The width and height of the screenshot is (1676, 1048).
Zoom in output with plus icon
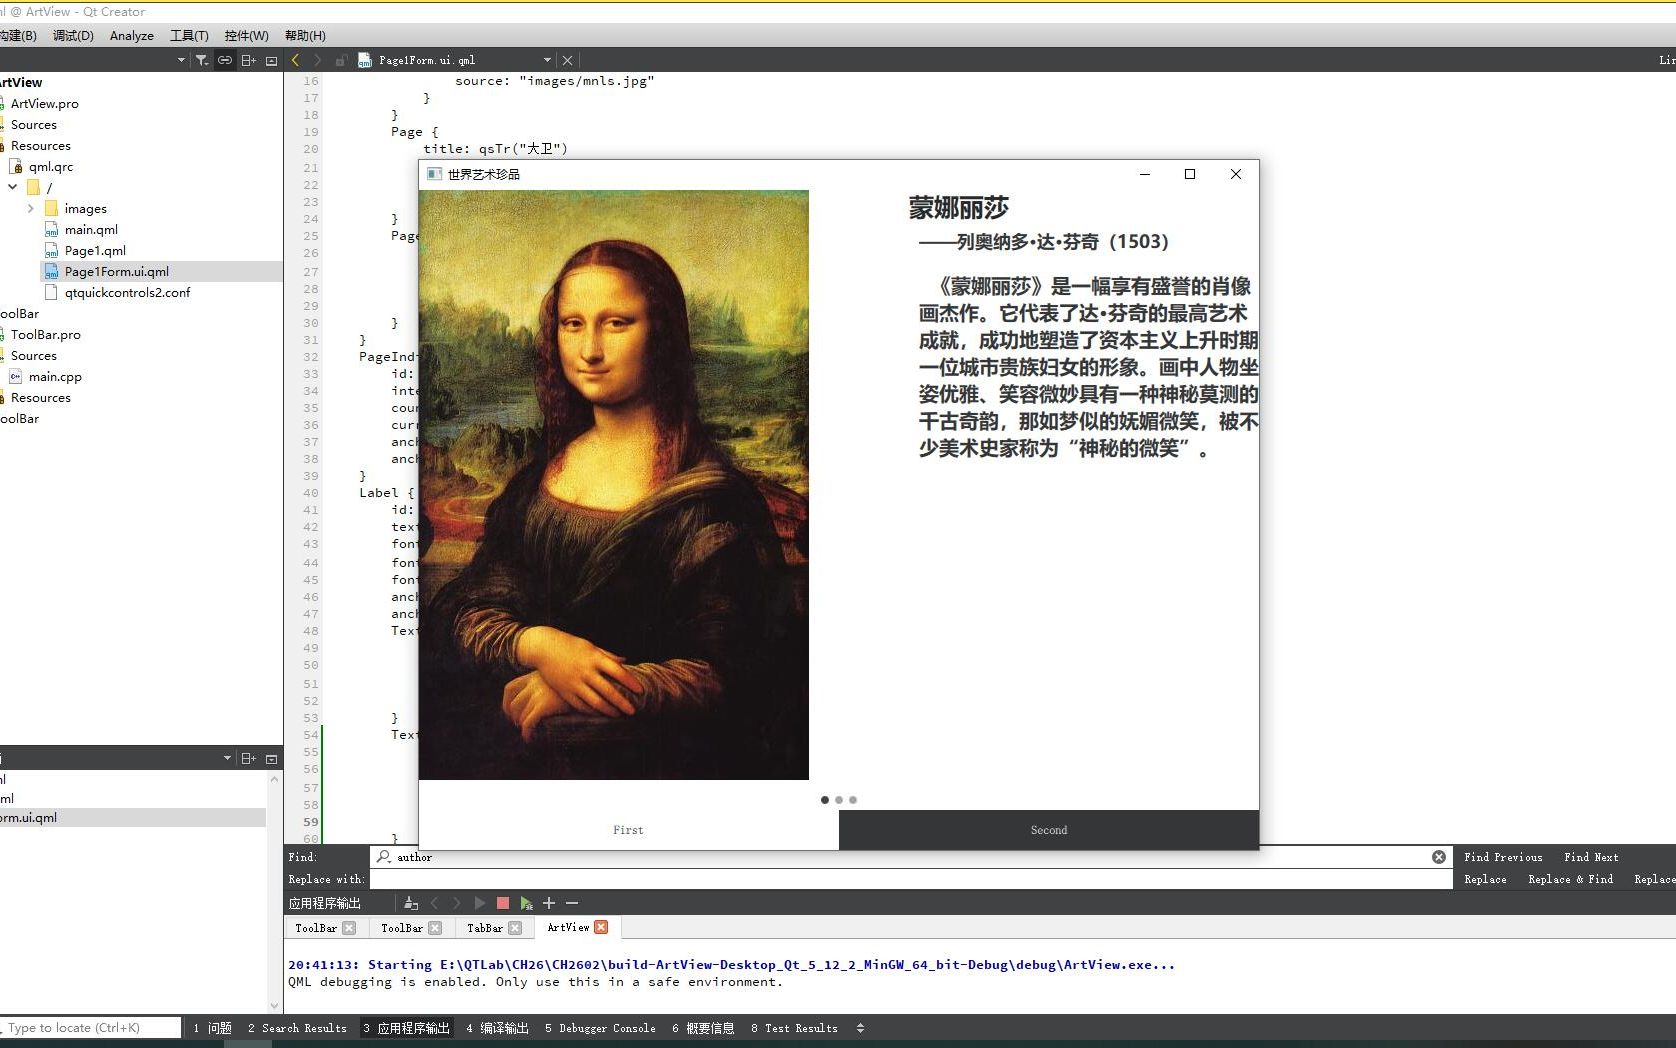click(x=548, y=903)
